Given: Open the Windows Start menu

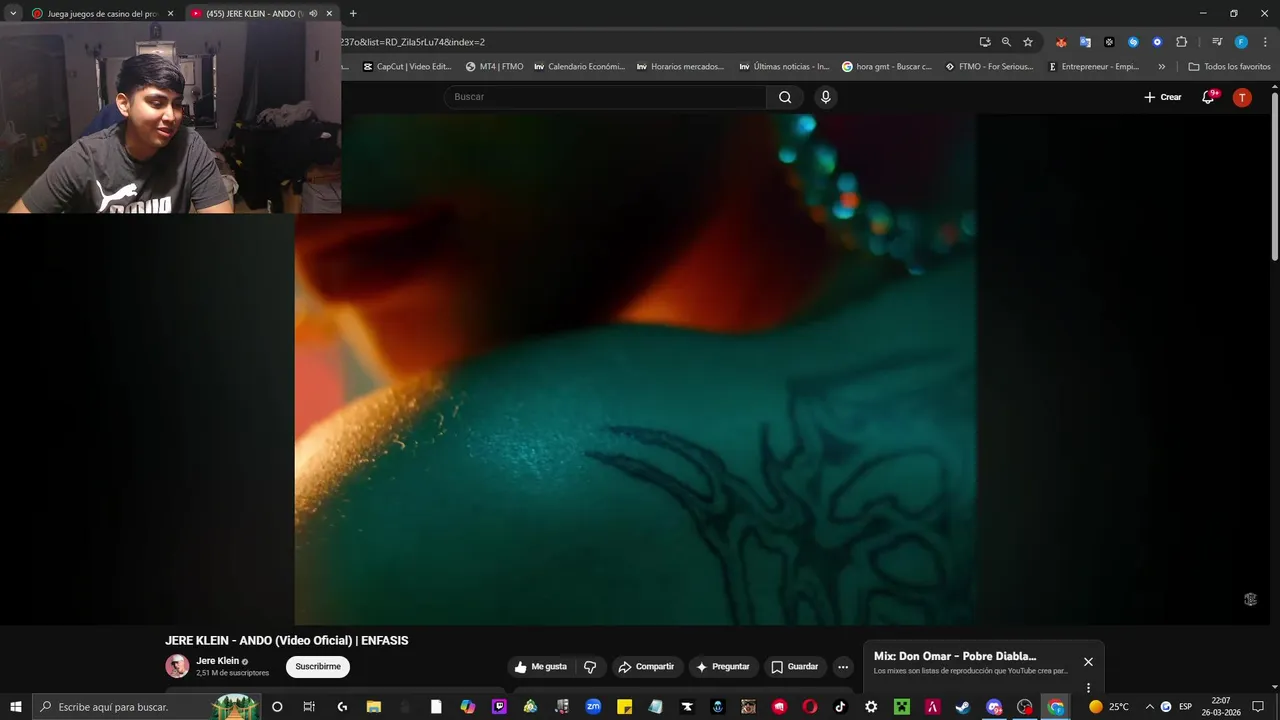Looking at the screenshot, I should [x=15, y=707].
